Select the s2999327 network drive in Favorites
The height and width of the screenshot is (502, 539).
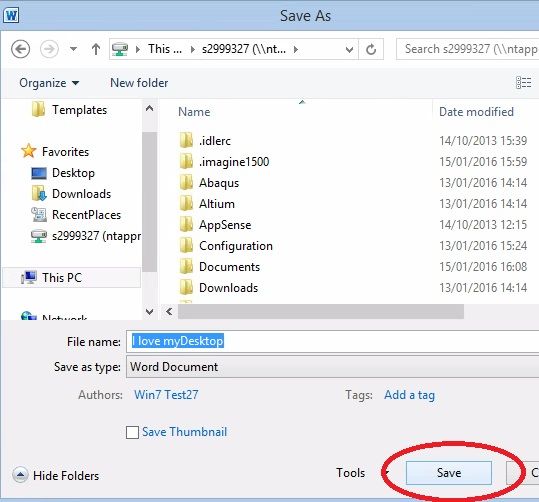(x=86, y=236)
